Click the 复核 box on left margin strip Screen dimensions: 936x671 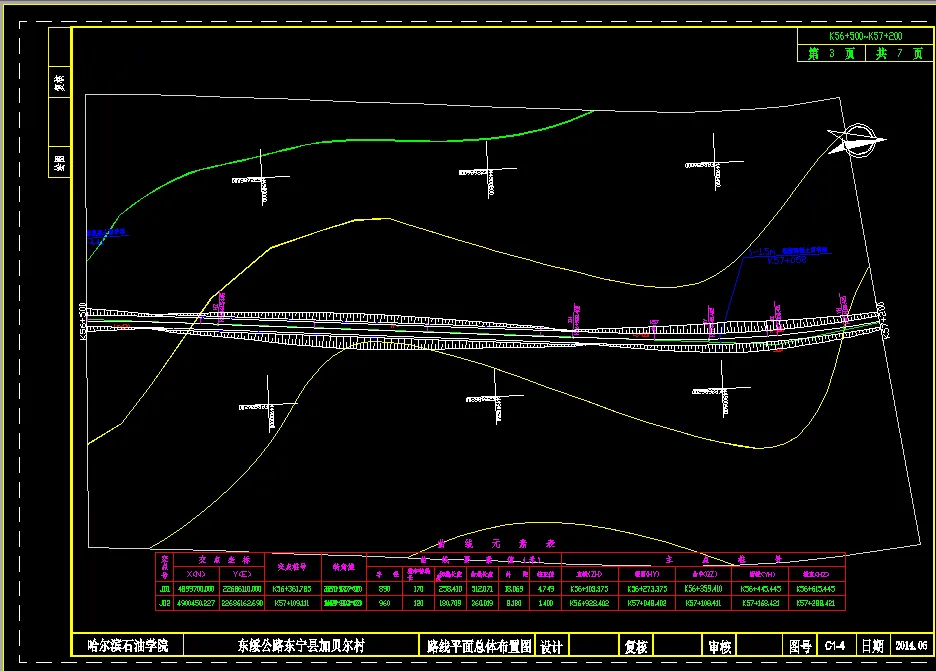coord(60,82)
